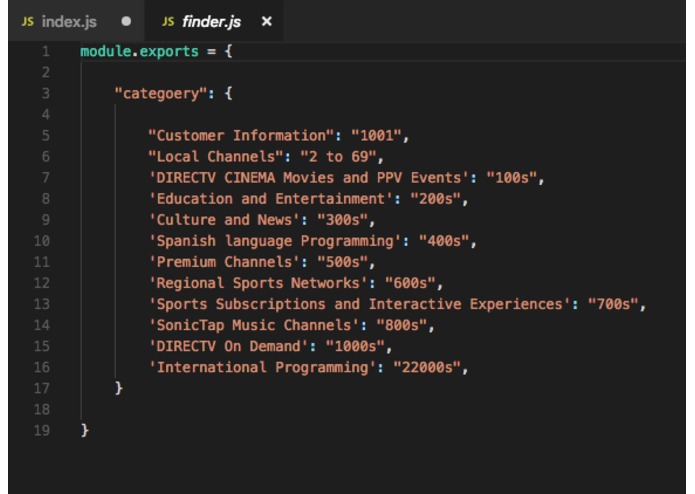The height and width of the screenshot is (494, 695).
Task: Click the "22000s" value
Action: click(x=427, y=367)
